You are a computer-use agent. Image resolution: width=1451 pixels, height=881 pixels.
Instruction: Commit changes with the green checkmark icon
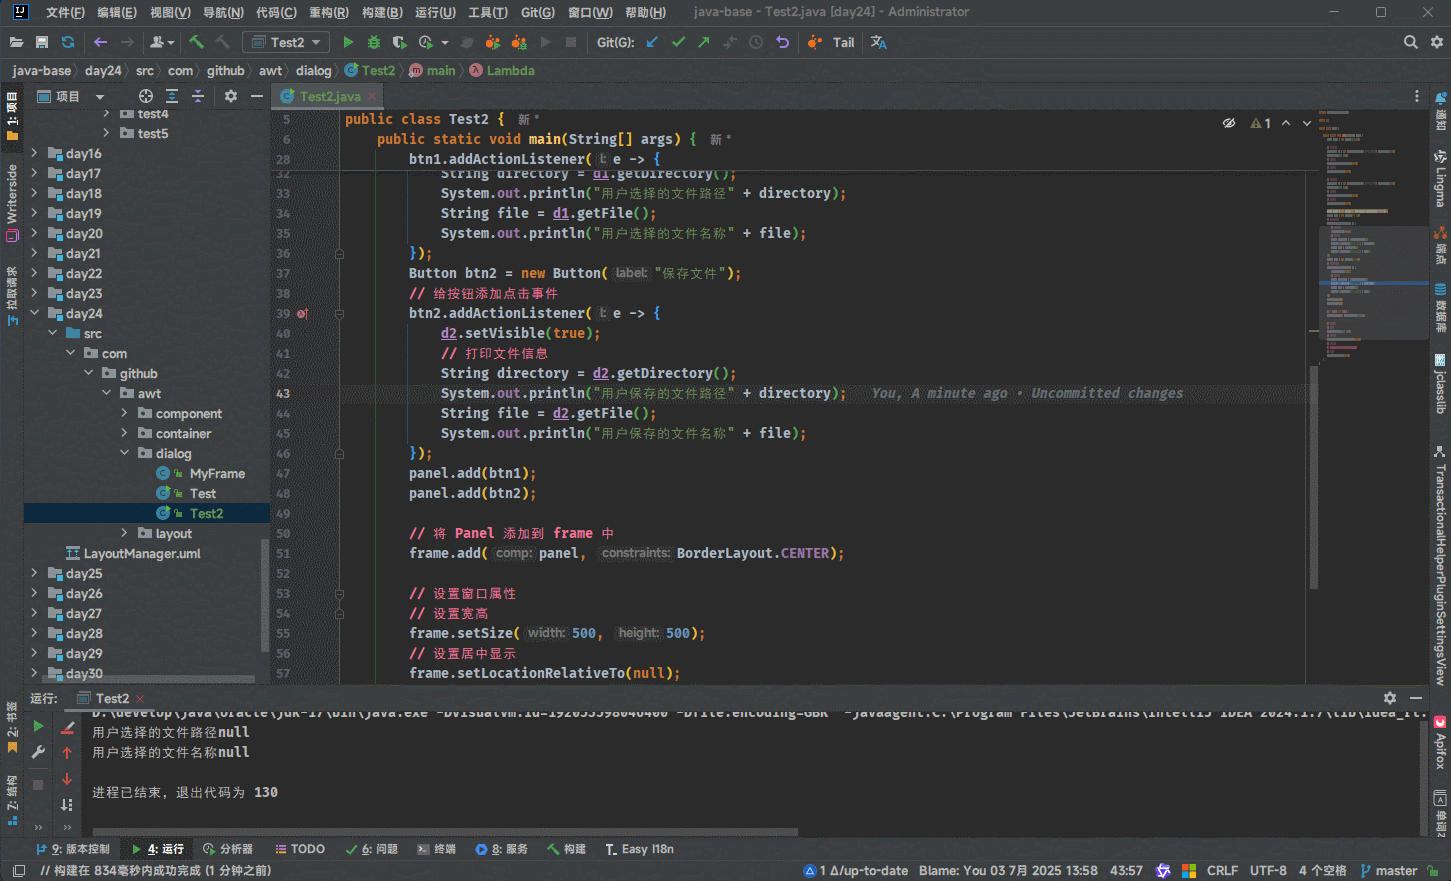[x=678, y=42]
